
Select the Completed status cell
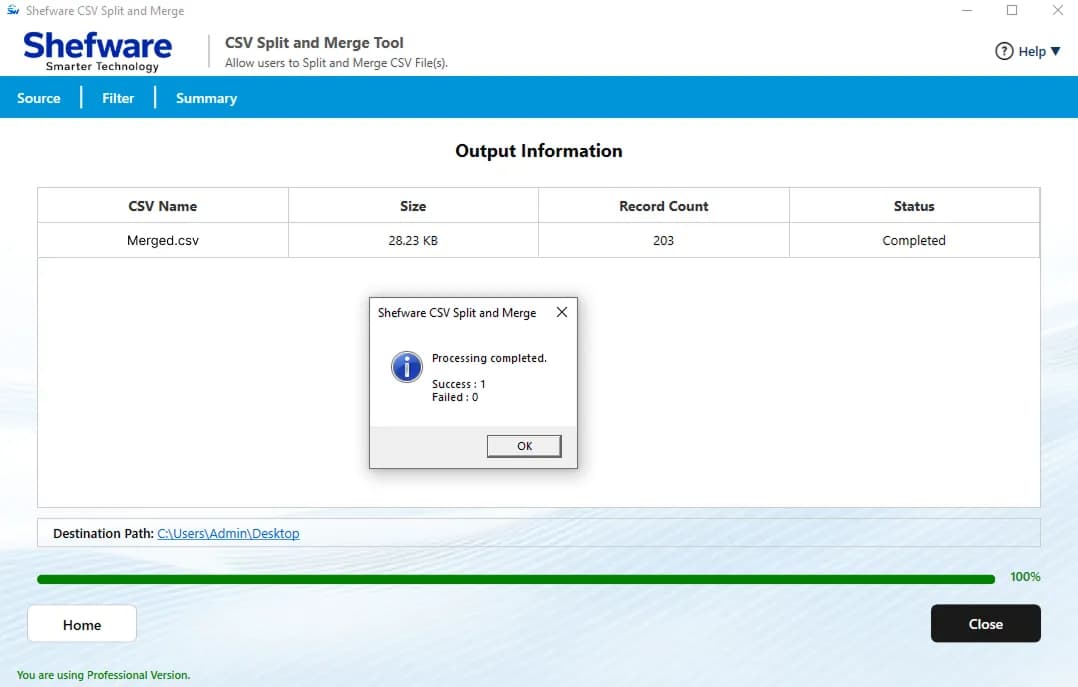(914, 240)
